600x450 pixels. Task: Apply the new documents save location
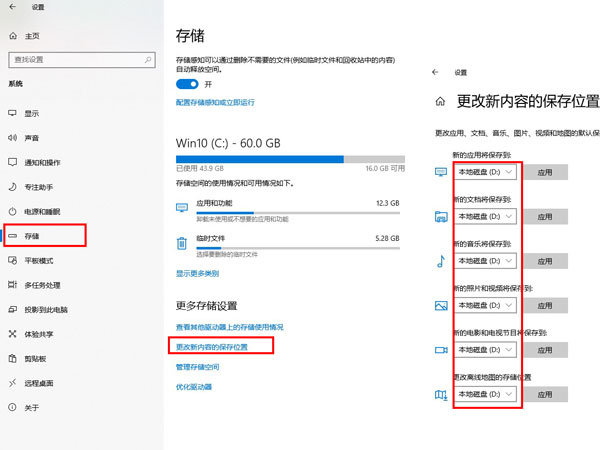coord(545,217)
